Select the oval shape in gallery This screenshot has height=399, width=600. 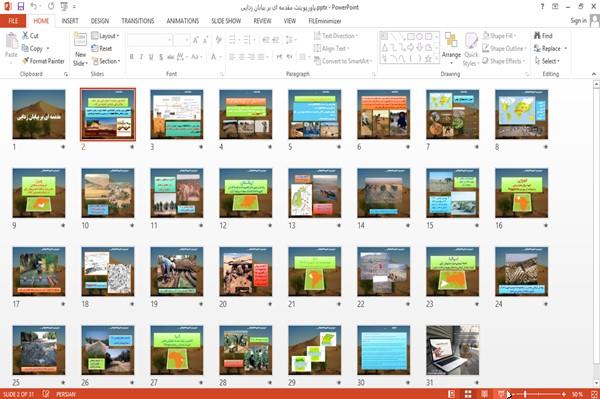tap(419, 37)
